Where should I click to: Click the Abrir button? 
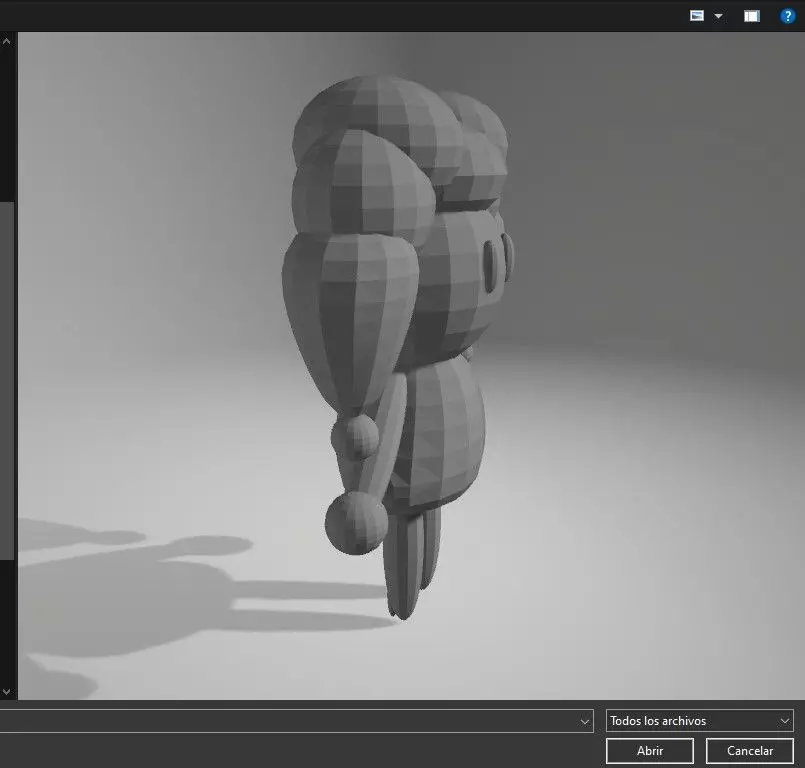(649, 751)
